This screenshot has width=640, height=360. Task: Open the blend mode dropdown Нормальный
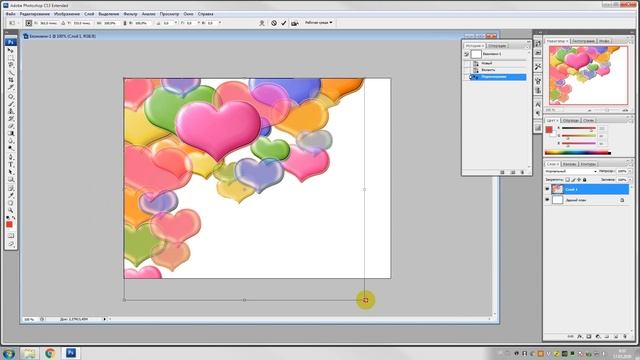click(x=571, y=171)
